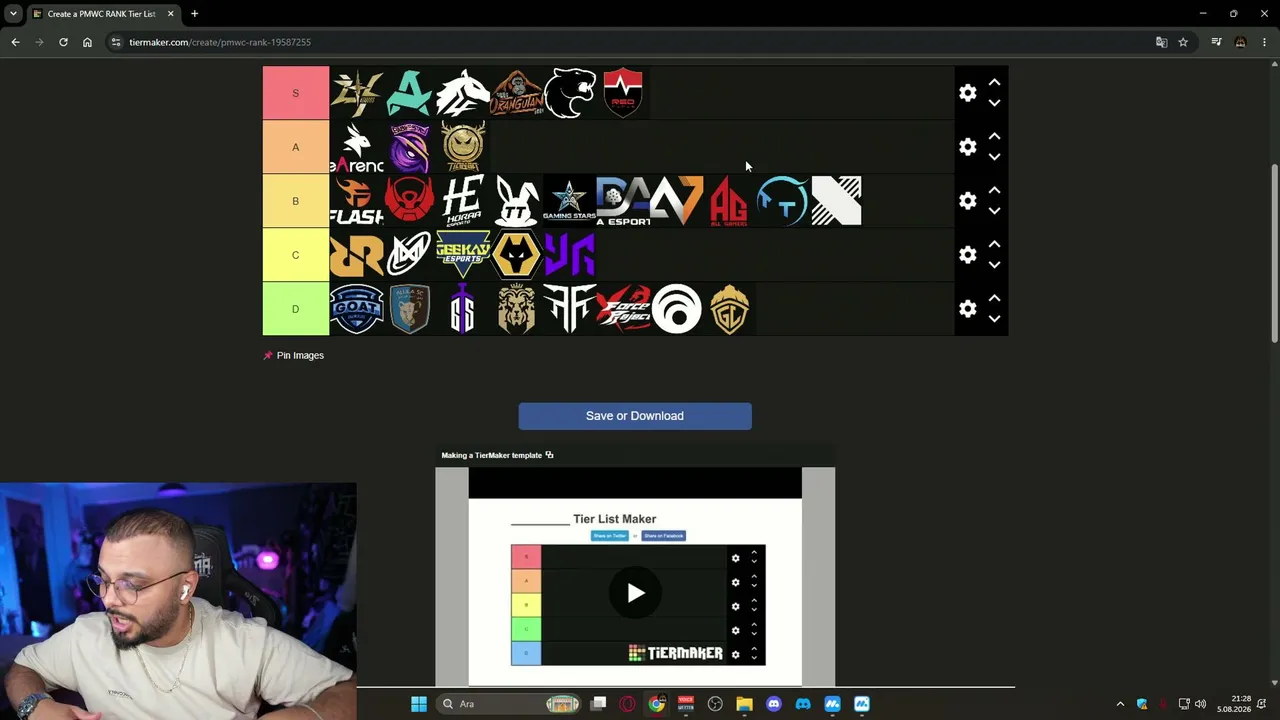
Task: Open a new browser tab
Action: pos(194,14)
